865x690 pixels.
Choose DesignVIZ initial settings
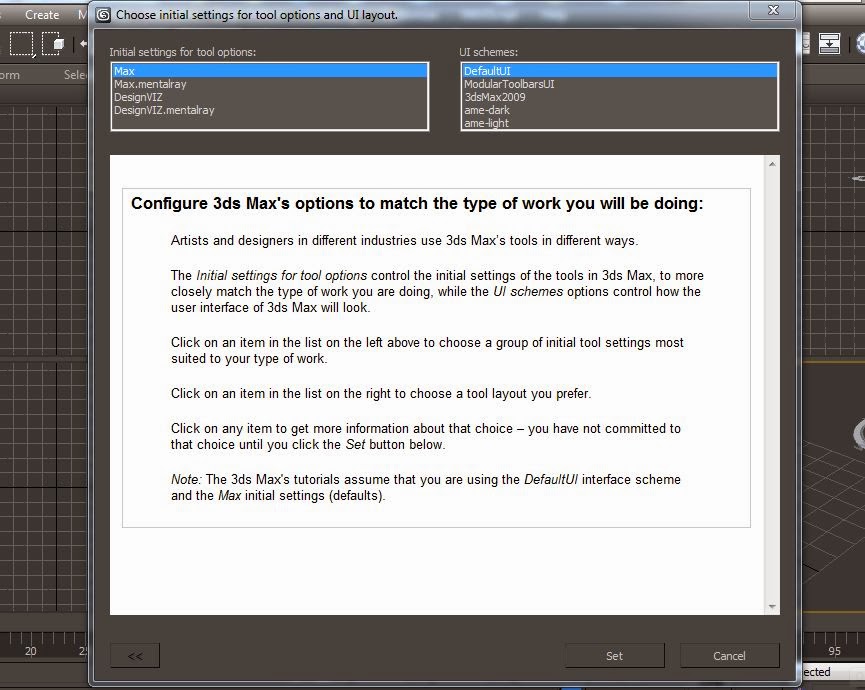coord(270,97)
